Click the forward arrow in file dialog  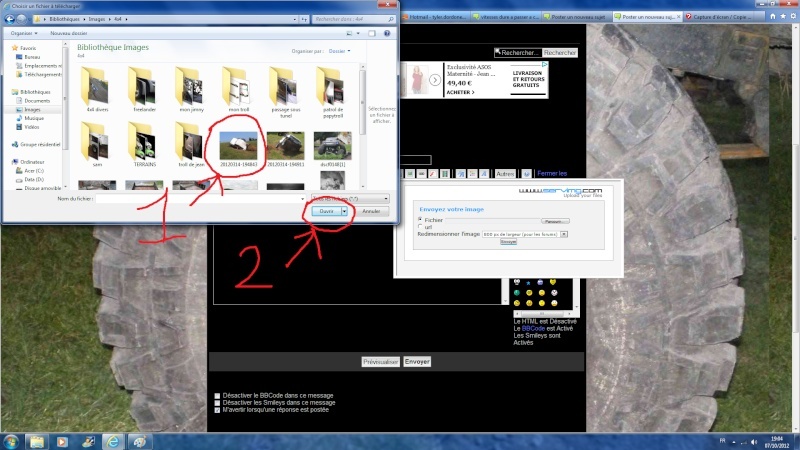coord(21,19)
